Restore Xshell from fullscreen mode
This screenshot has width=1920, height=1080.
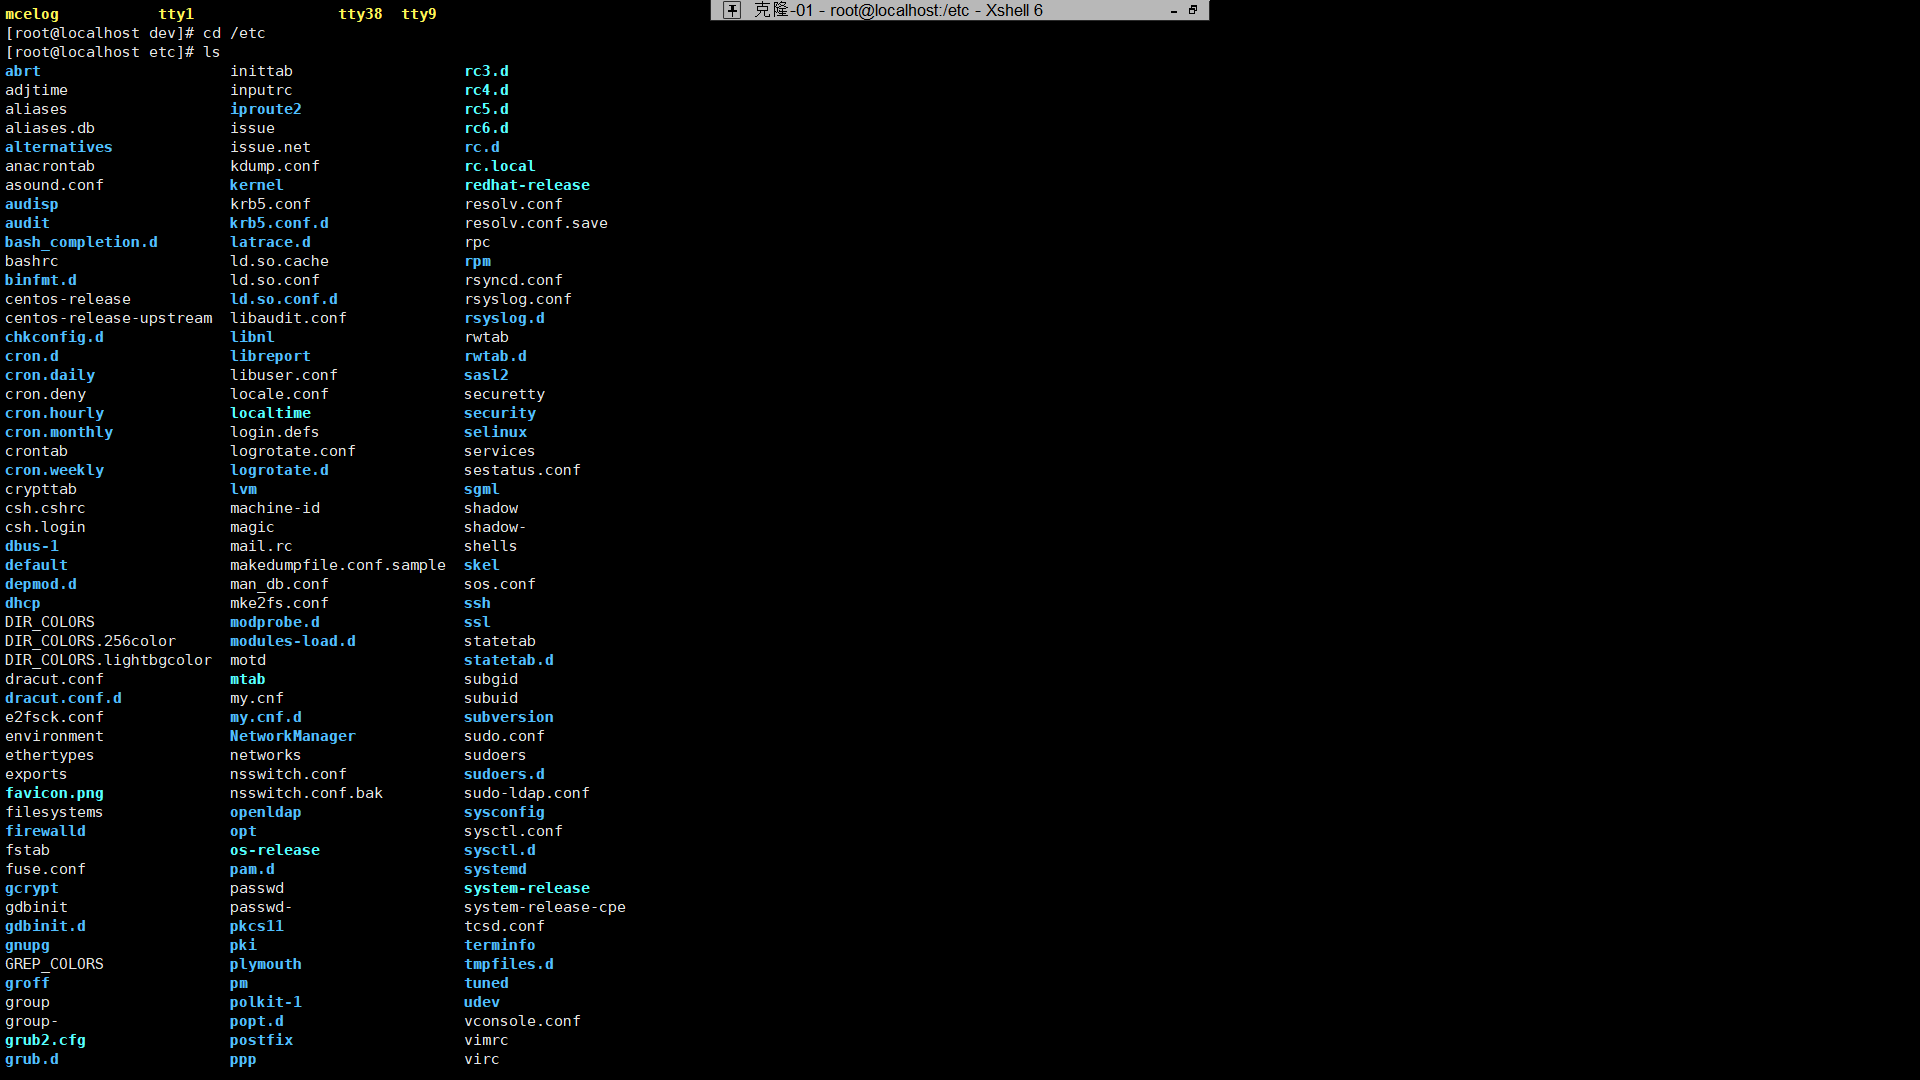tap(1193, 10)
